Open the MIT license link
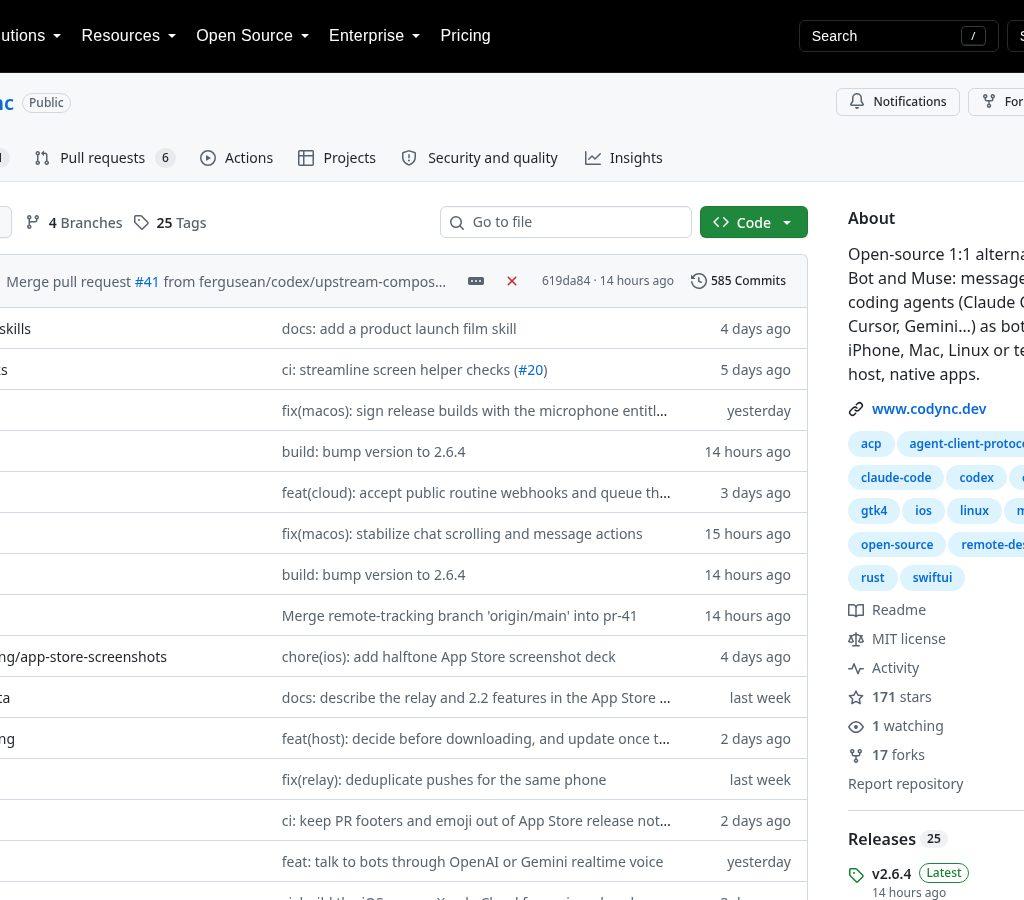This screenshot has width=1024, height=900. [x=908, y=639]
